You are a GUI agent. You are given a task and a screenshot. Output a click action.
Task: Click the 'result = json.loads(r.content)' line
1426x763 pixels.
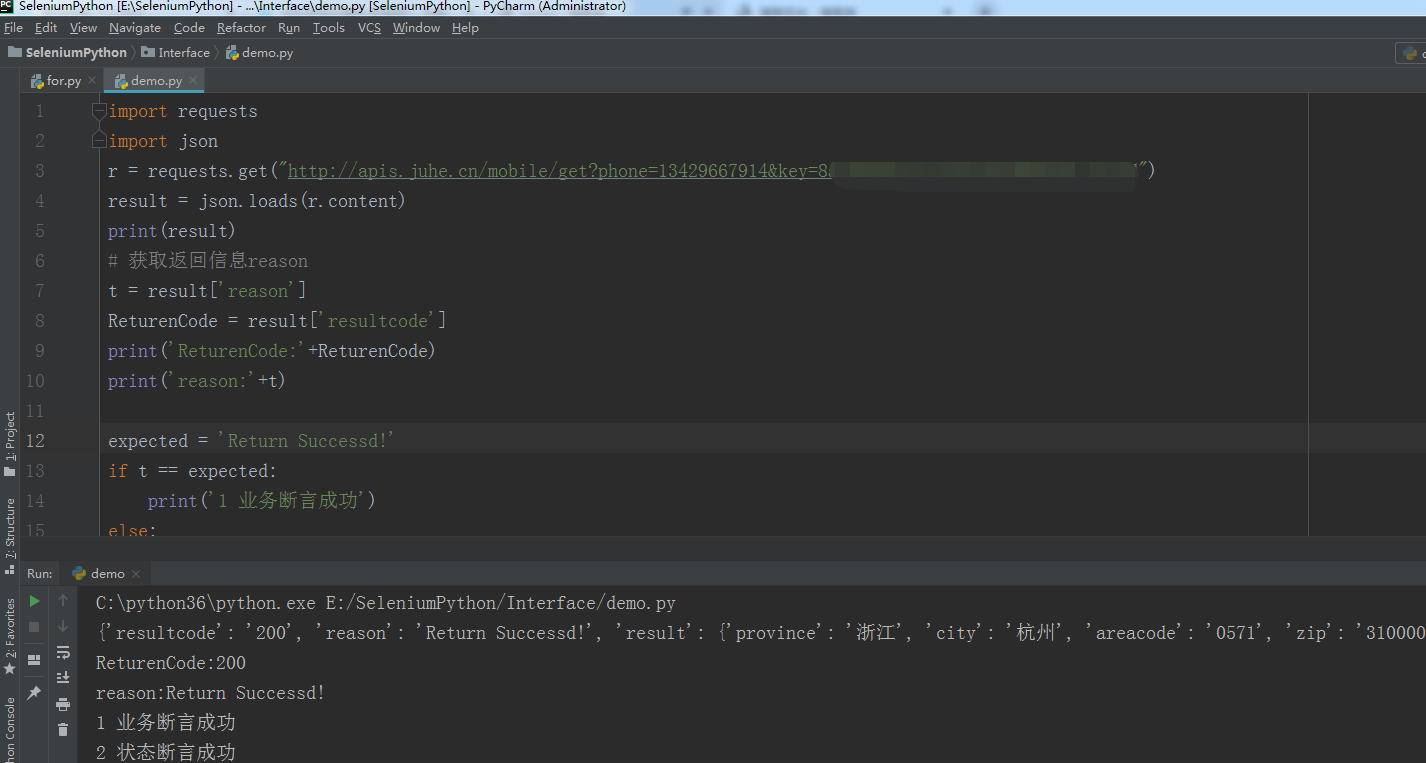click(x=257, y=201)
